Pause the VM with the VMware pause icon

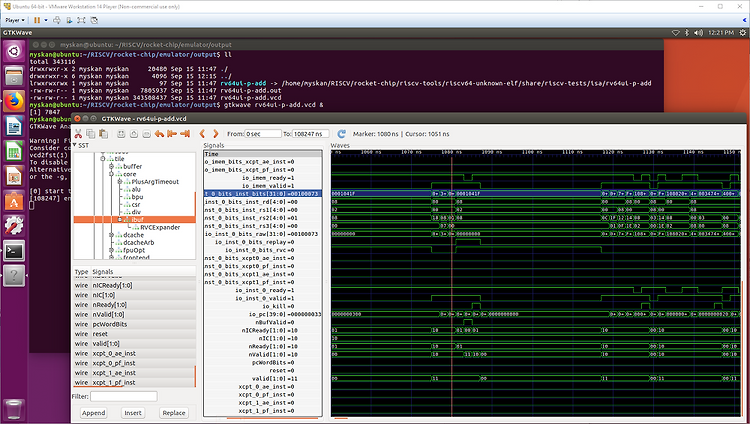pos(37,20)
